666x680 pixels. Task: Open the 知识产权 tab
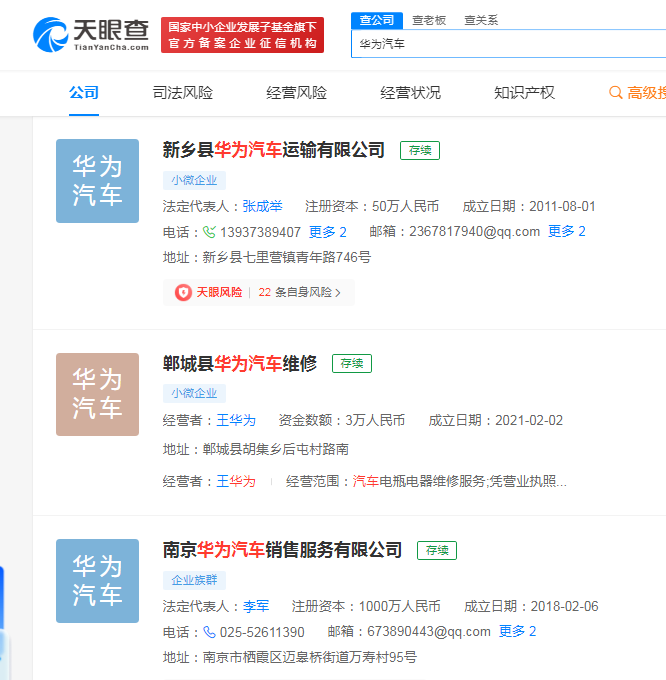click(524, 93)
